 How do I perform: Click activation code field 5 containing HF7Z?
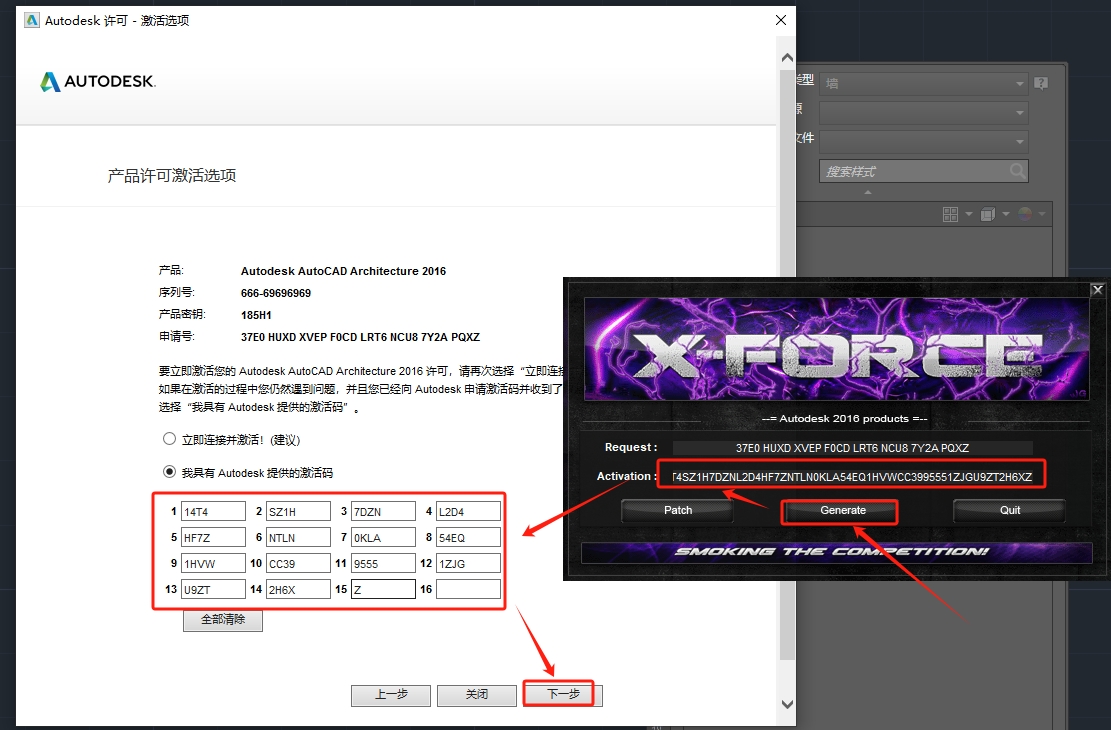tap(213, 537)
